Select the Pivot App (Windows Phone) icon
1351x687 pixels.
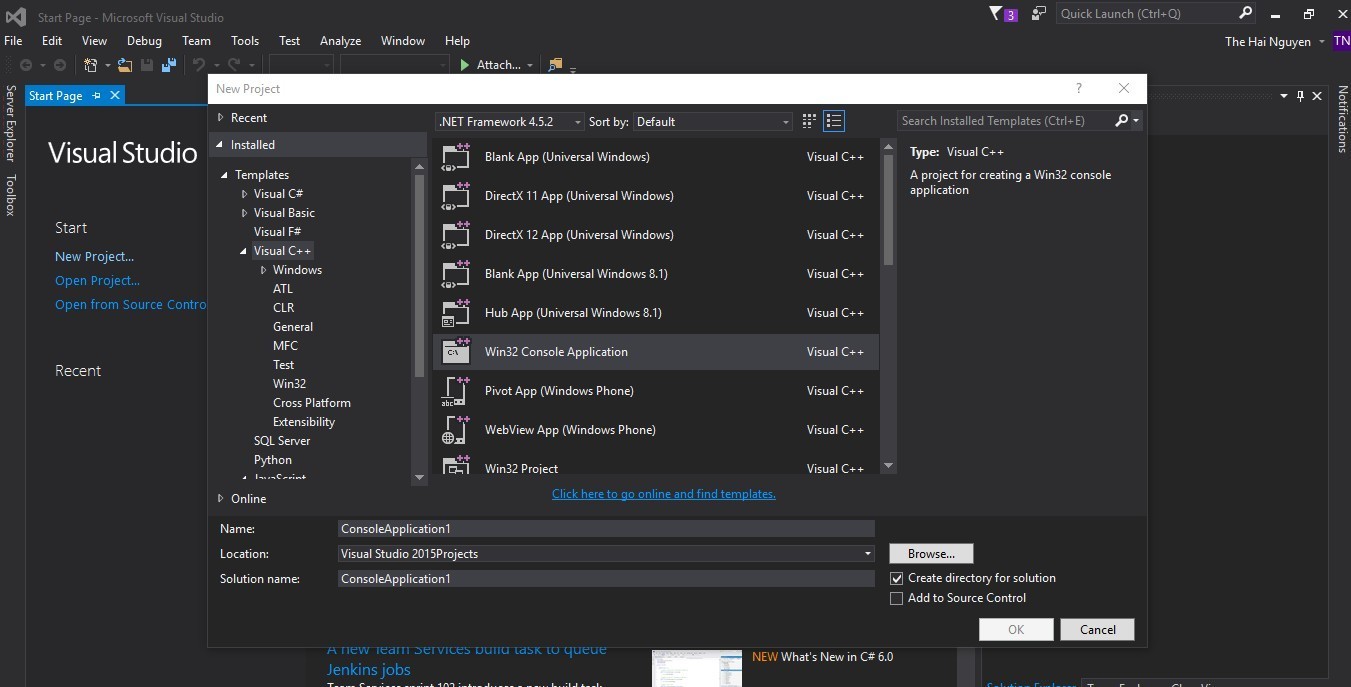tap(456, 391)
